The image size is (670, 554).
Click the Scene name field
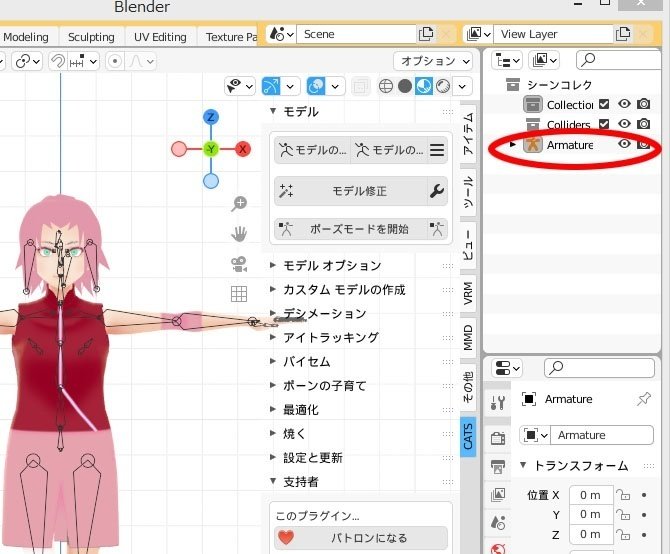tap(356, 34)
